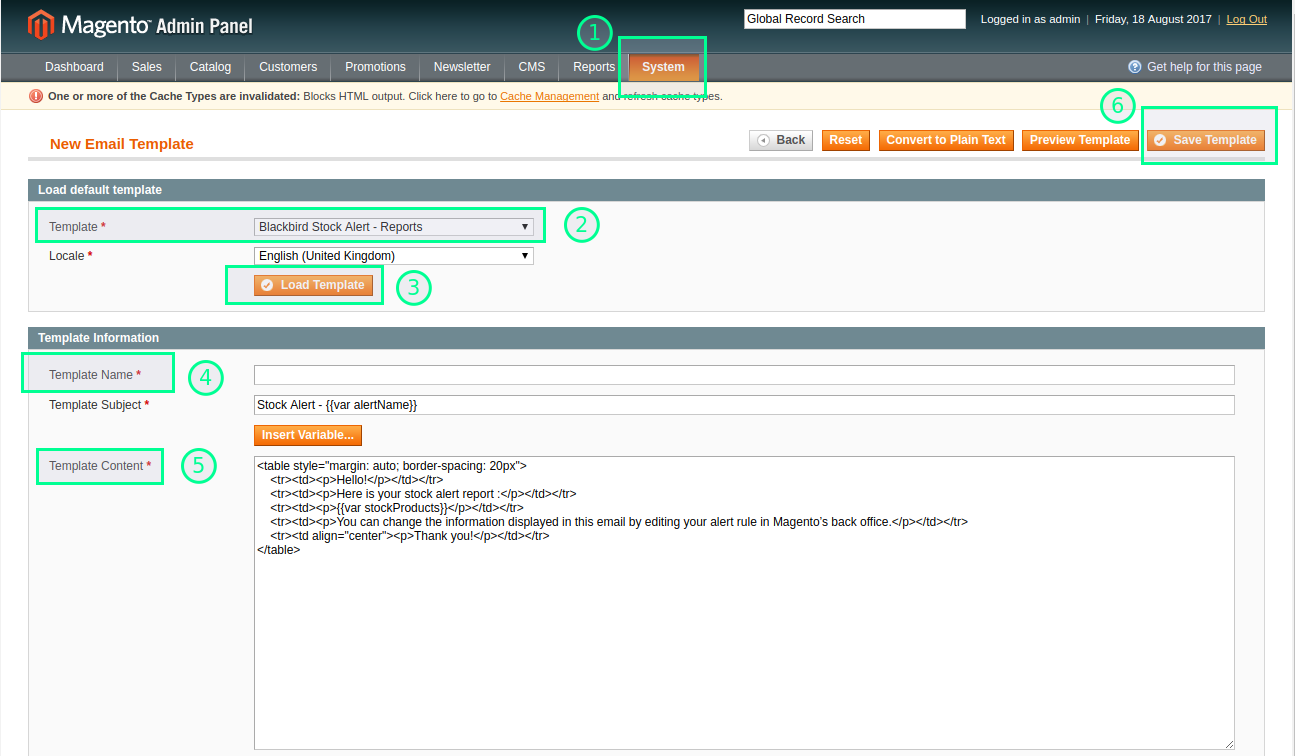Image resolution: width=1295 pixels, height=756 pixels.
Task: Click the Template Name input field
Action: [x=744, y=375]
